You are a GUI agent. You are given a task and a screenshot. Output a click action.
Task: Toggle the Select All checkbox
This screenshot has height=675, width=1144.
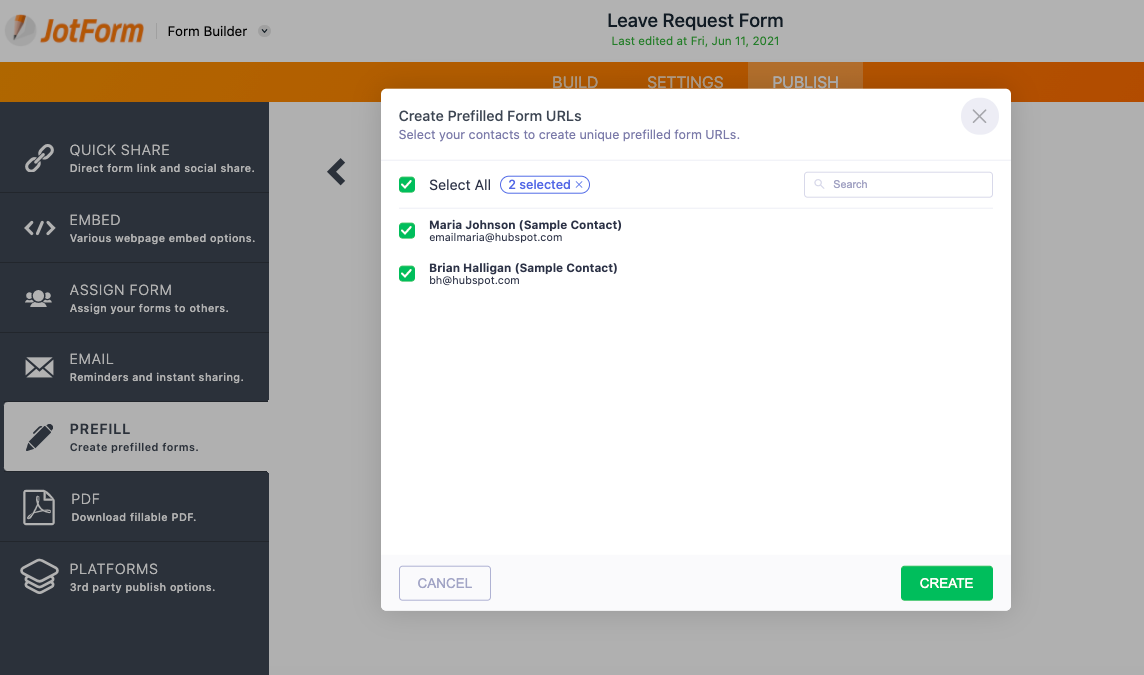coord(407,185)
